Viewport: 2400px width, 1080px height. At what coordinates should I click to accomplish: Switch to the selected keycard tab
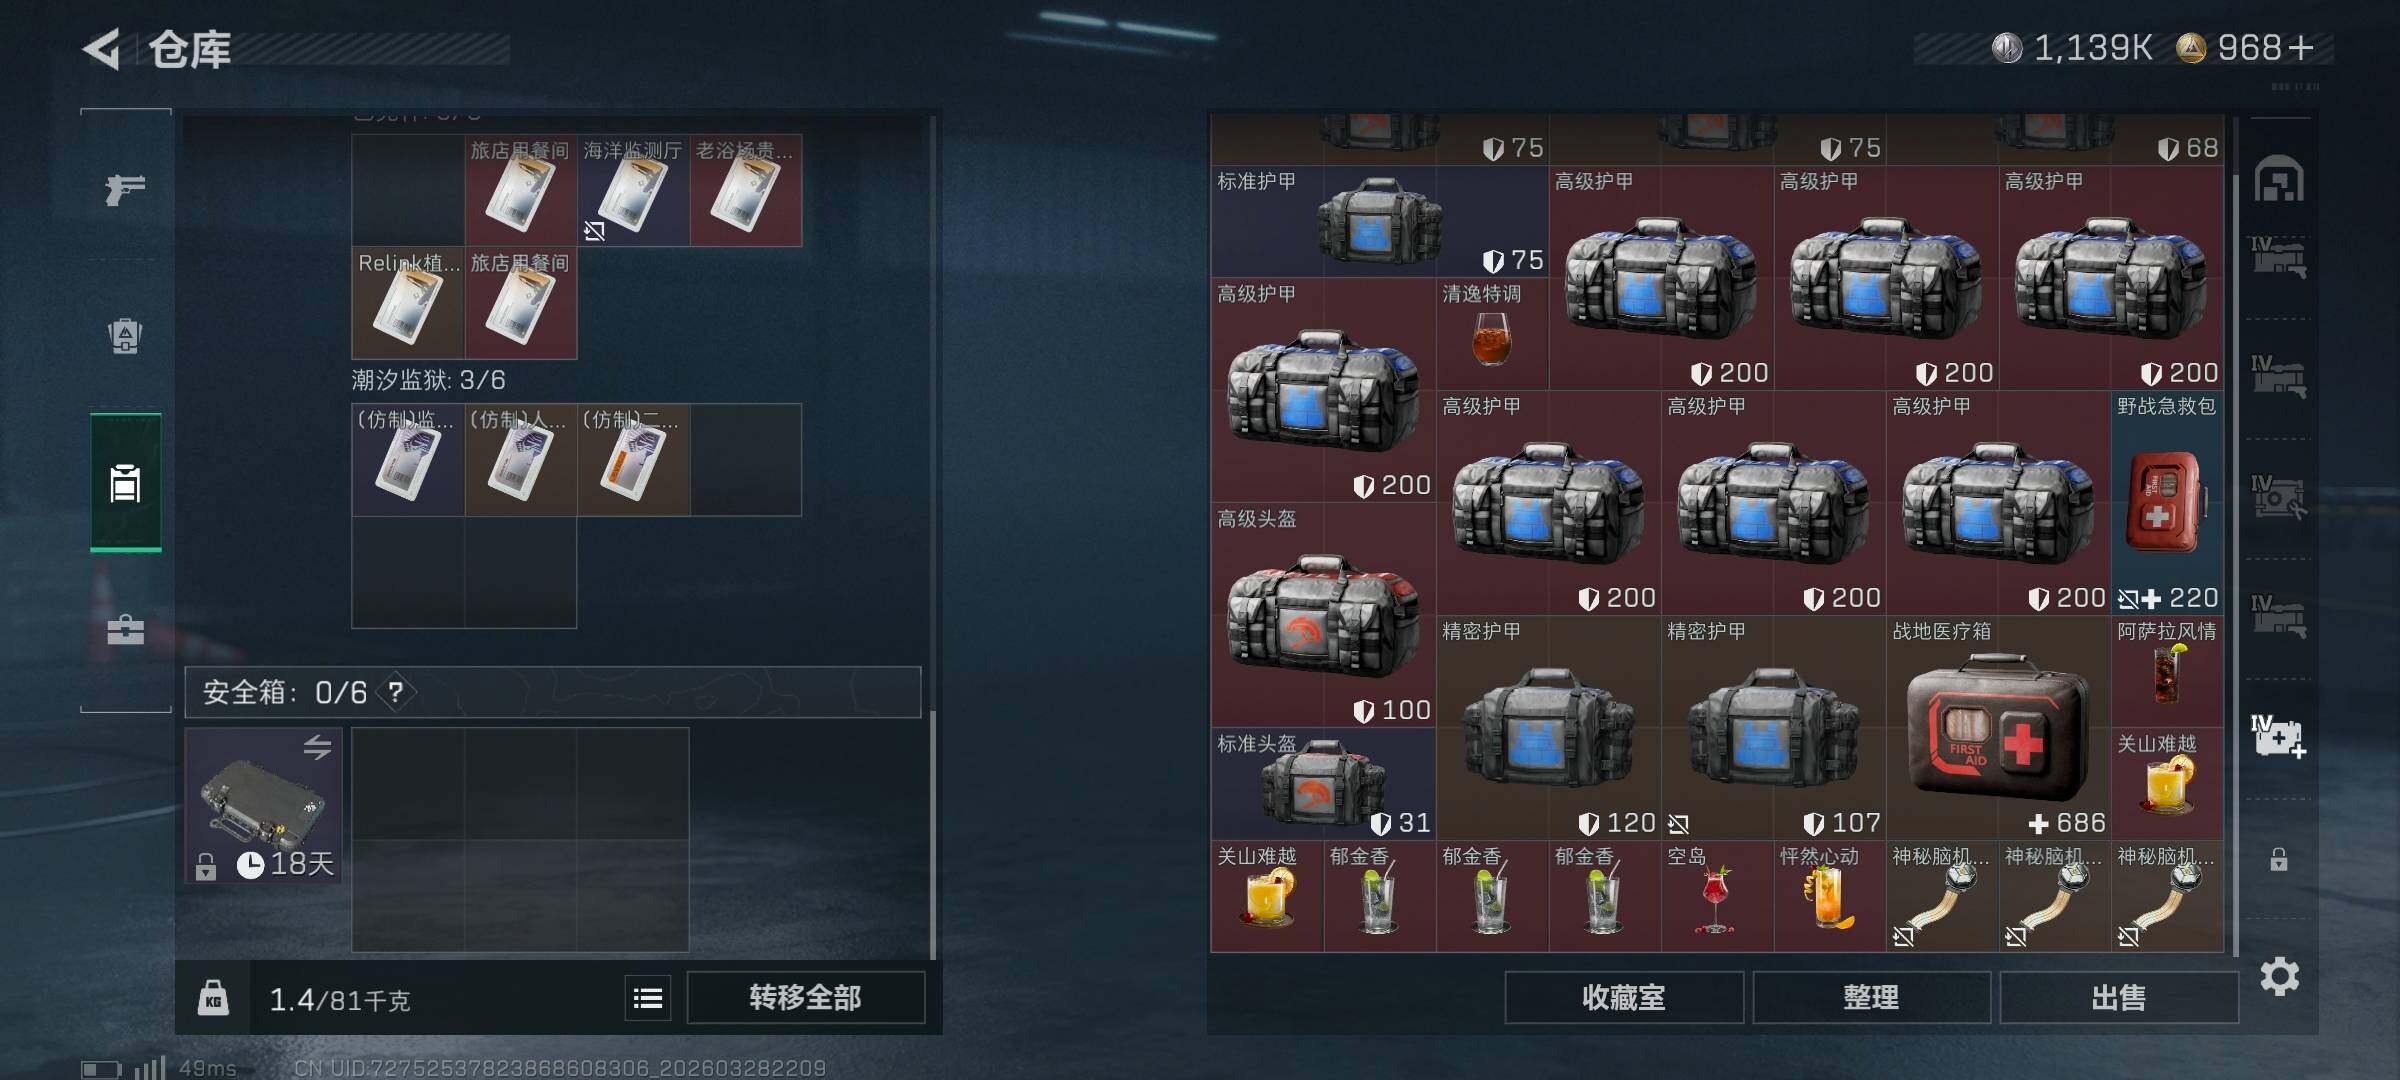coord(125,483)
